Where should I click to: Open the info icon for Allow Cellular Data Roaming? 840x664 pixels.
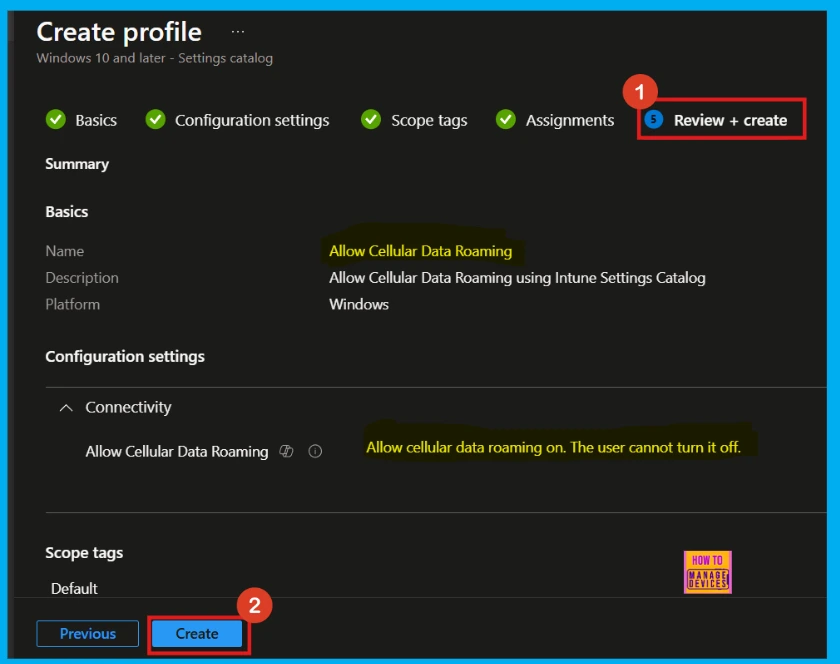[315, 451]
